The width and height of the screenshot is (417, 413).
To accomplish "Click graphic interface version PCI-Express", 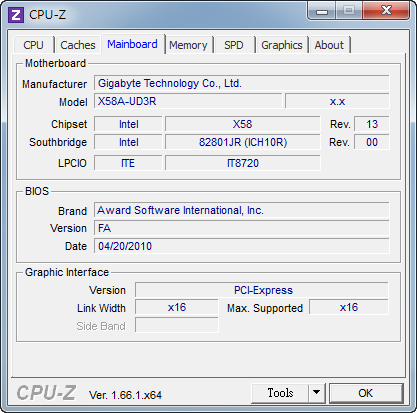I will 262,290.
